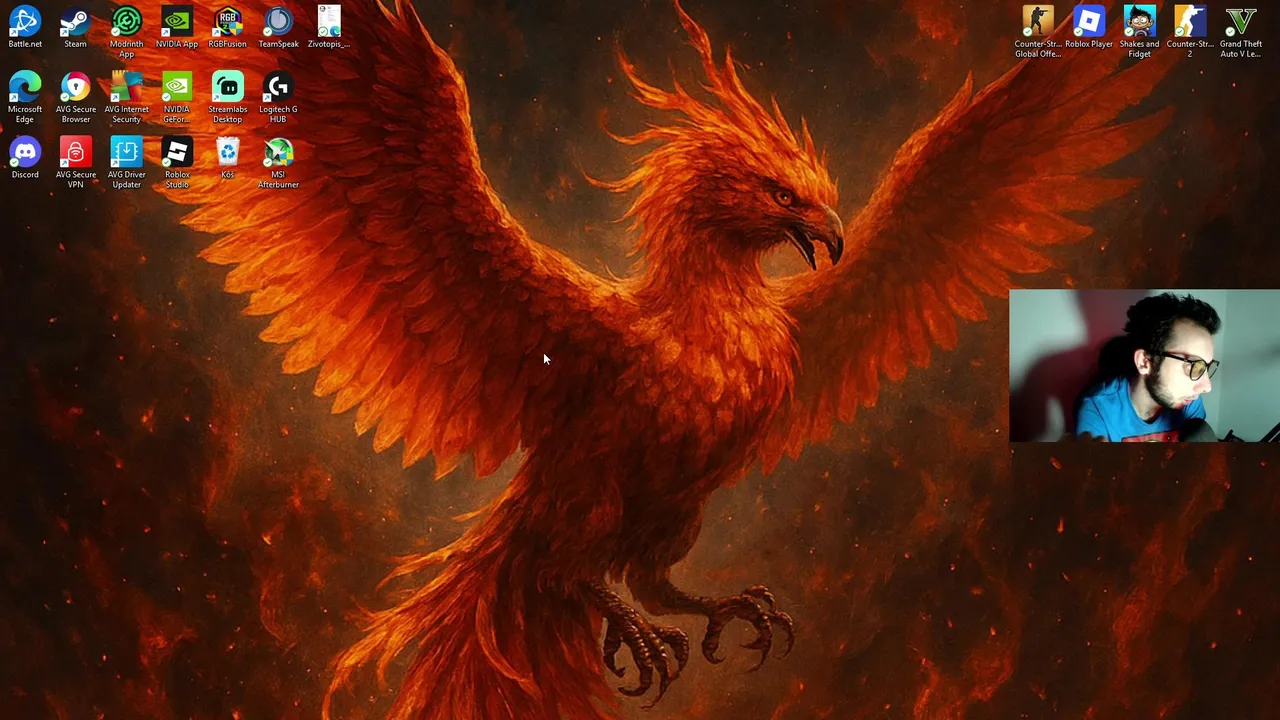The width and height of the screenshot is (1280, 720).
Task: Select Counter-Strike Global Offensive icon
Action: (1038, 32)
